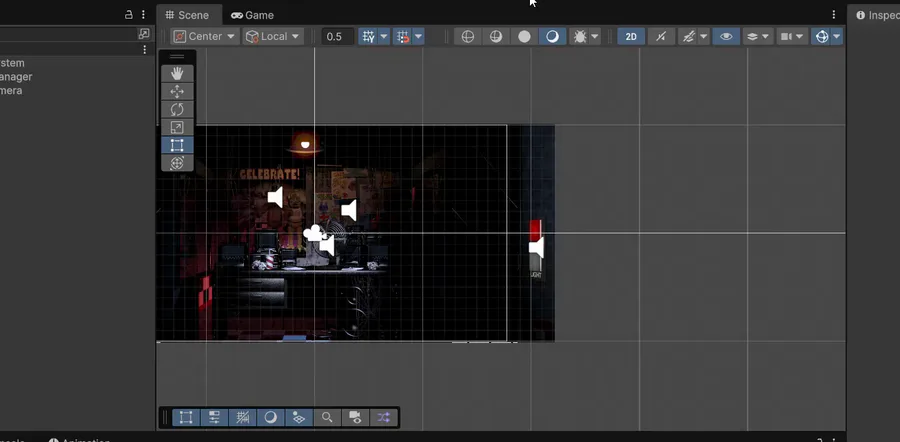This screenshot has width=900, height=442.
Task: Toggle Tool Settings overlay button
Action: click(x=214, y=417)
